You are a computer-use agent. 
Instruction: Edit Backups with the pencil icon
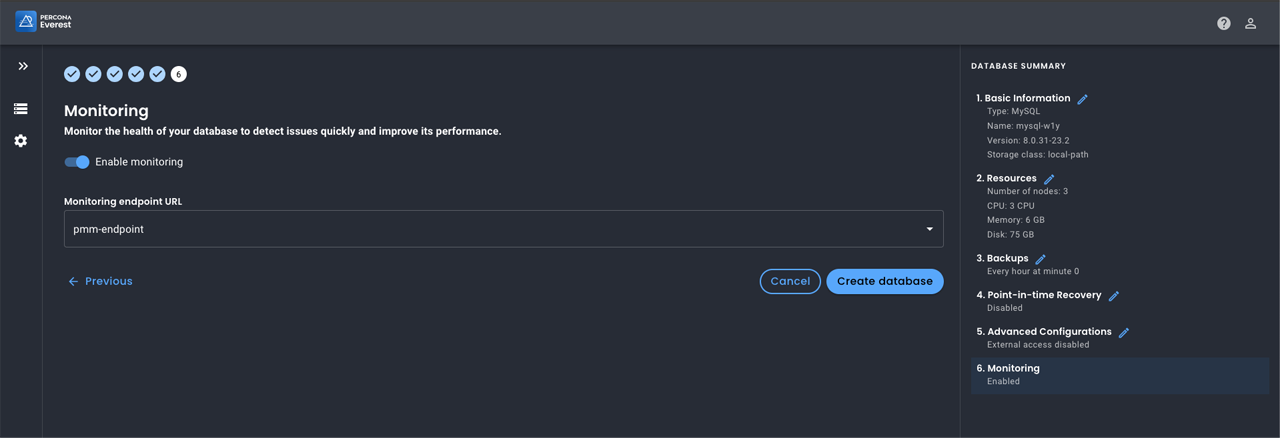click(1040, 259)
